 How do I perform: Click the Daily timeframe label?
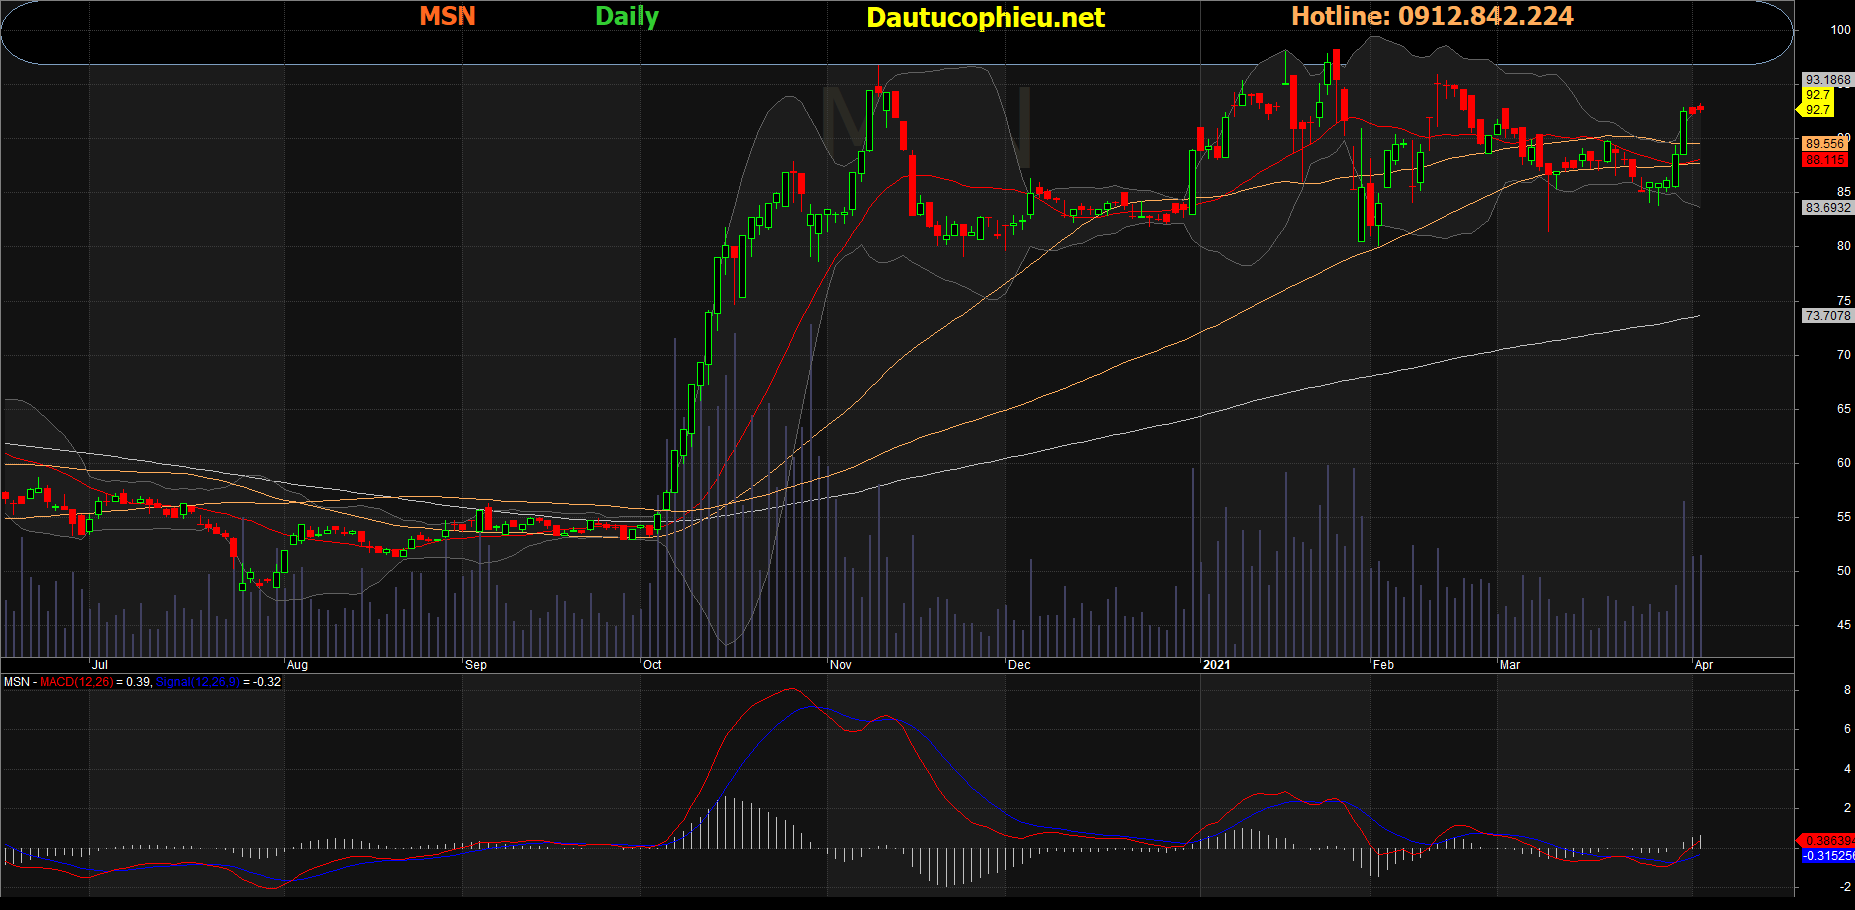[x=626, y=16]
